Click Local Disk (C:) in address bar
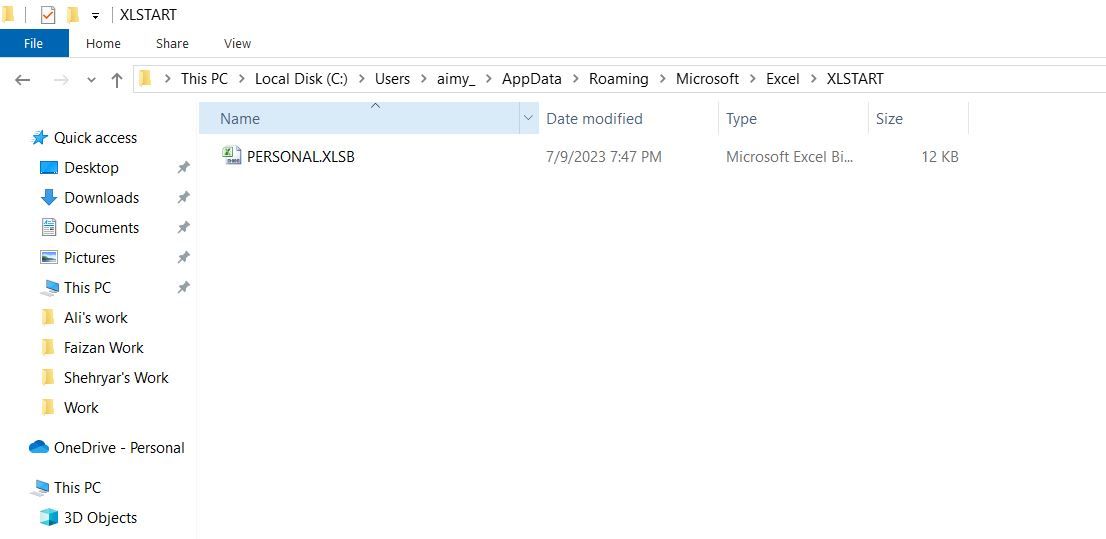This screenshot has height=539, width=1106. tap(301, 79)
